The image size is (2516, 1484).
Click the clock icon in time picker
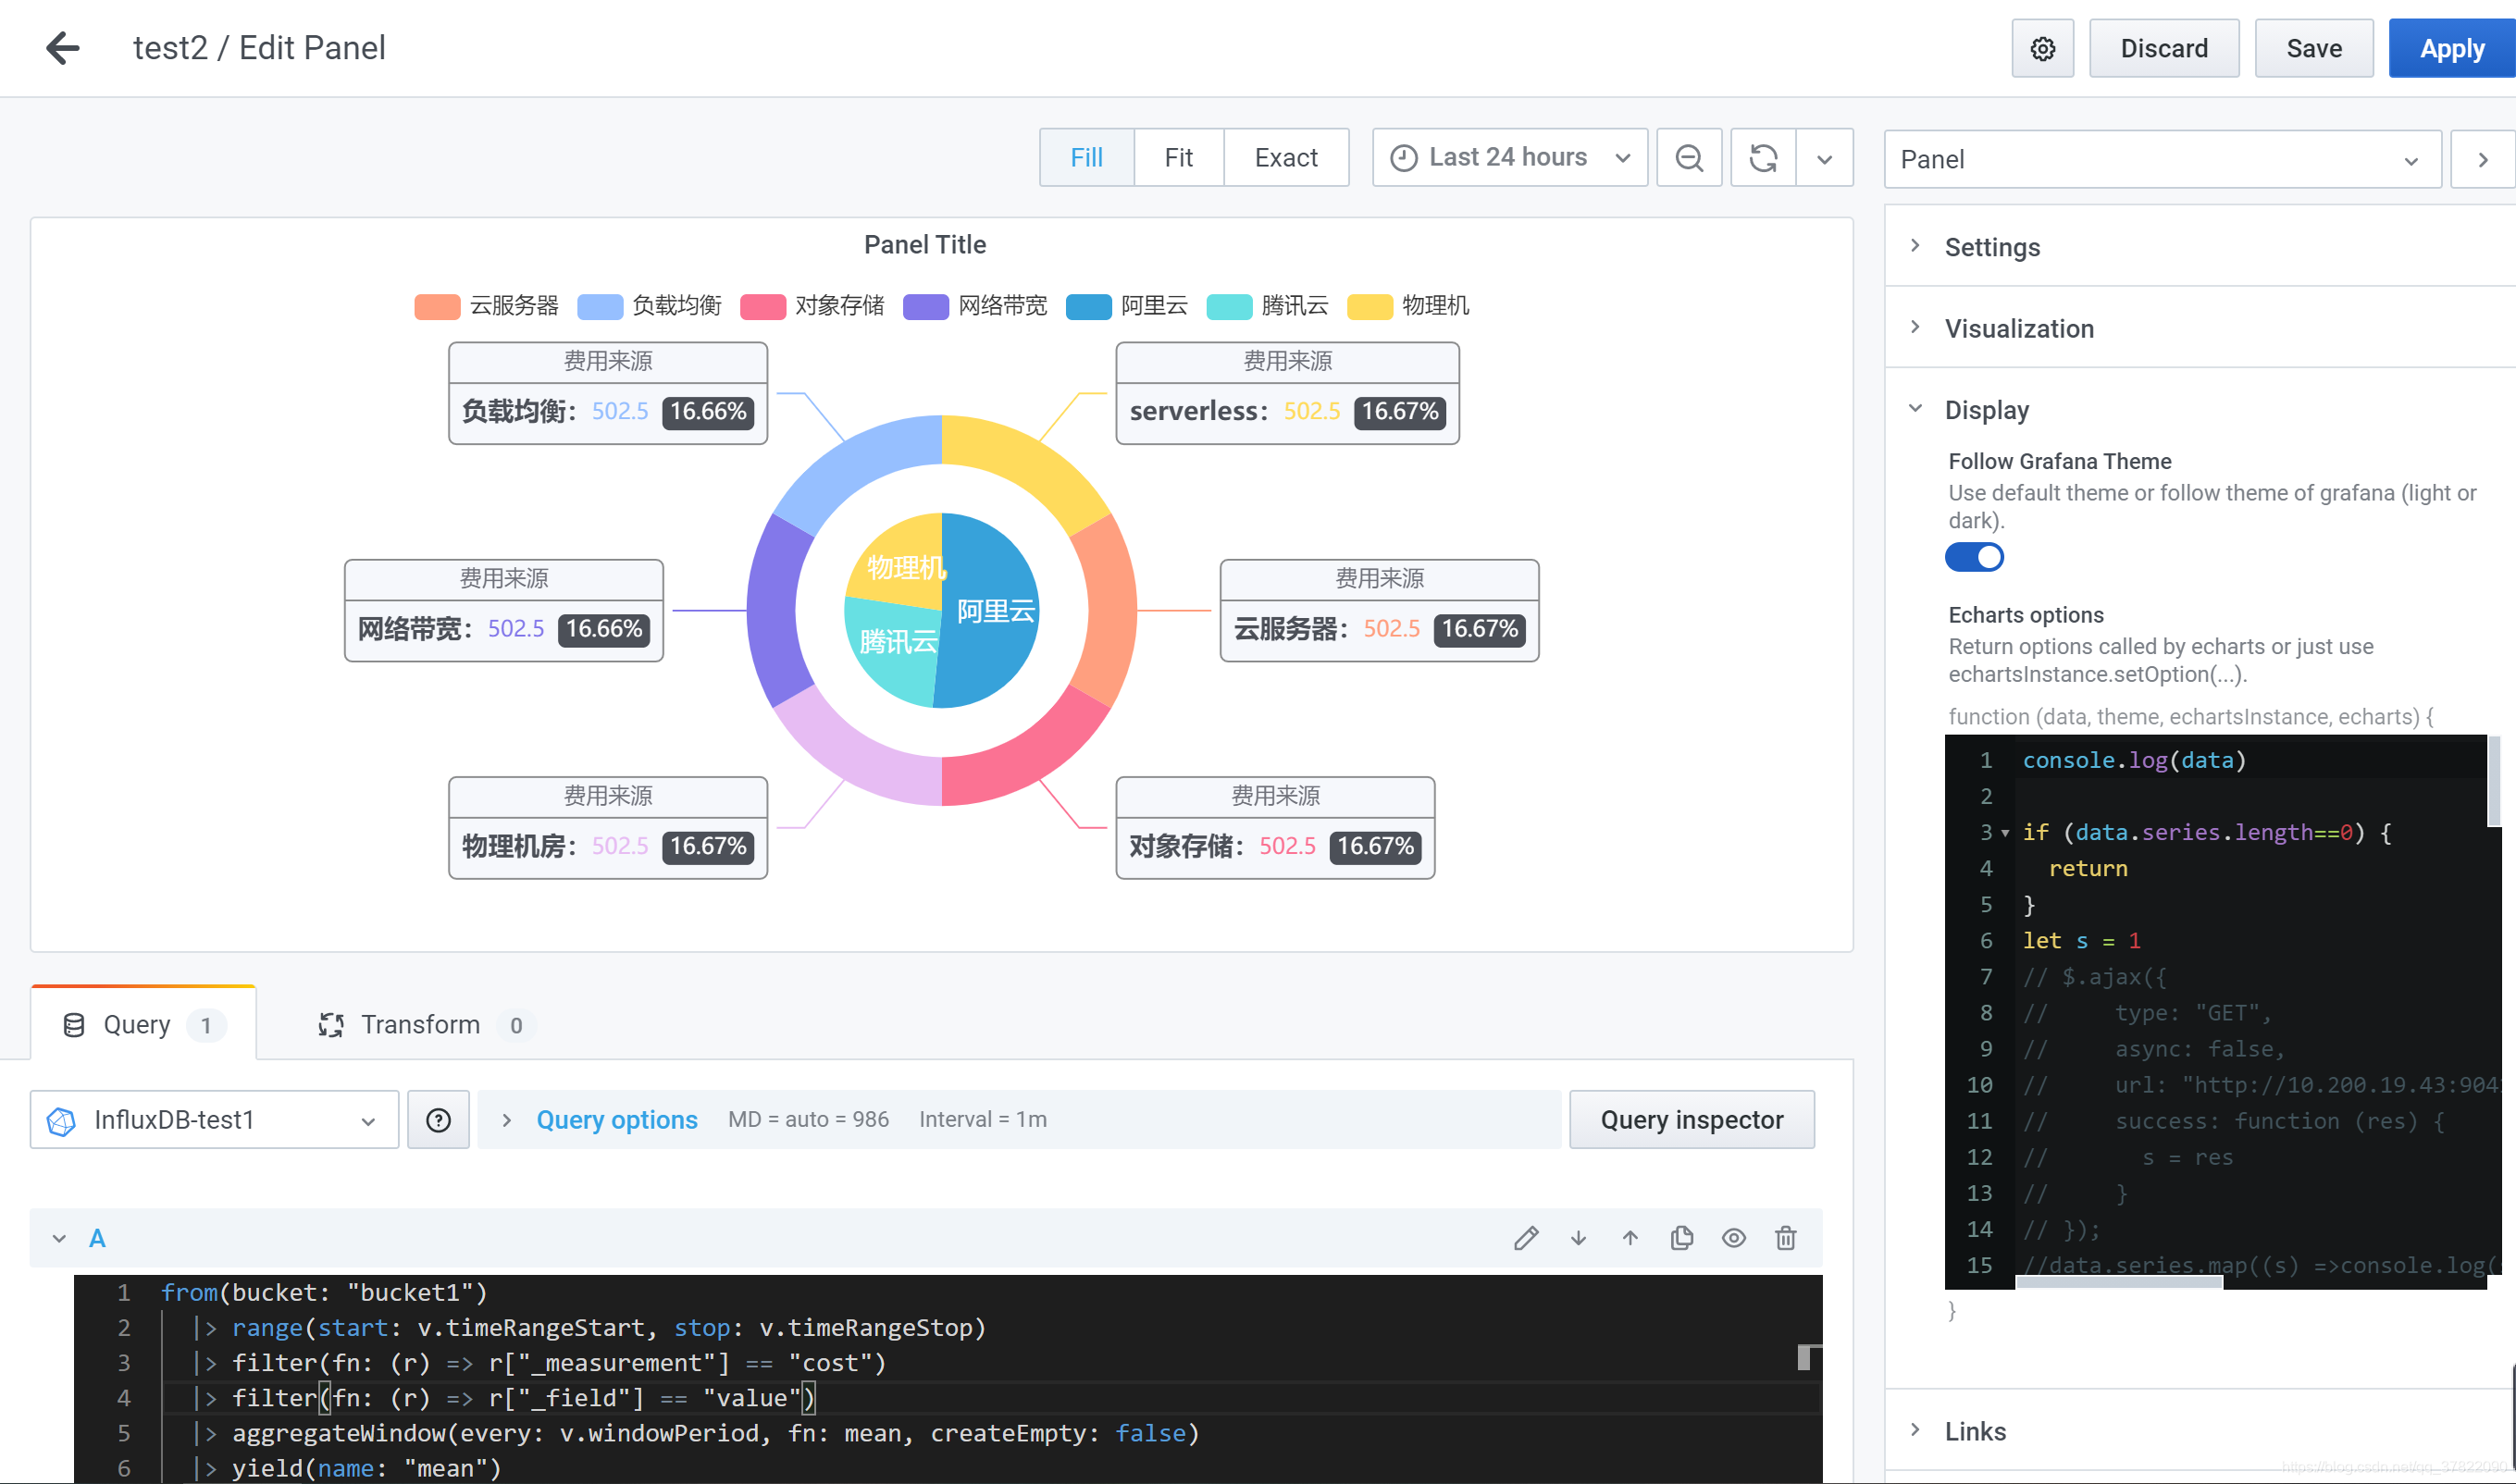[1404, 158]
